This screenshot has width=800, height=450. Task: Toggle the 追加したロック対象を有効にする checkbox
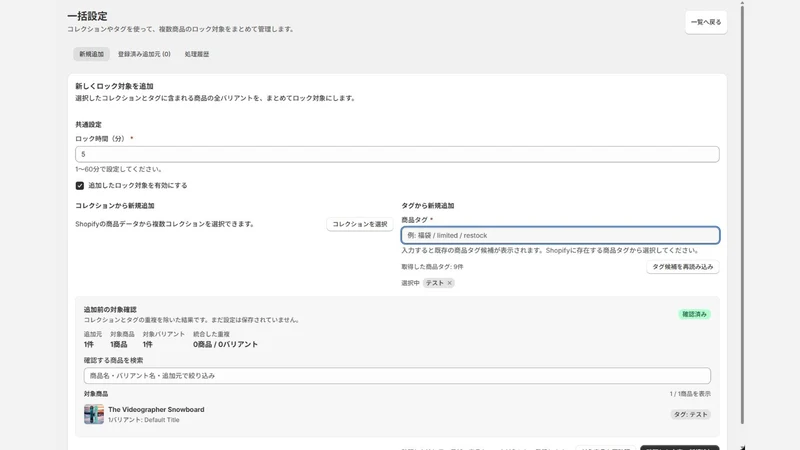(x=80, y=186)
